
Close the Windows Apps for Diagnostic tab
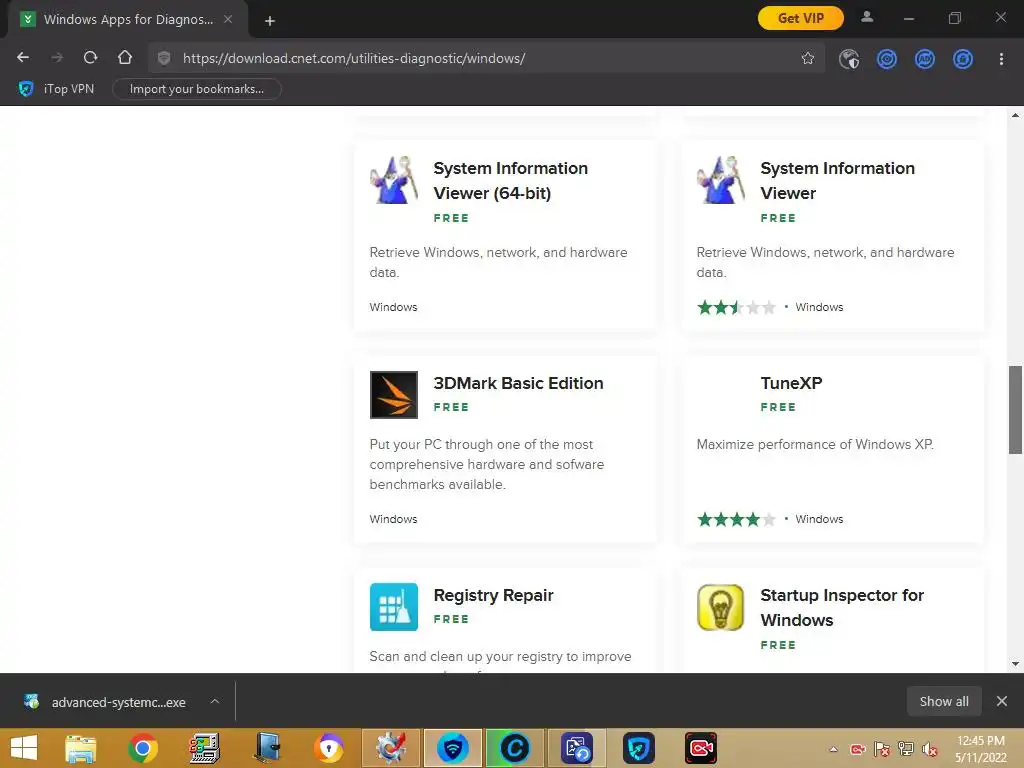pos(228,19)
